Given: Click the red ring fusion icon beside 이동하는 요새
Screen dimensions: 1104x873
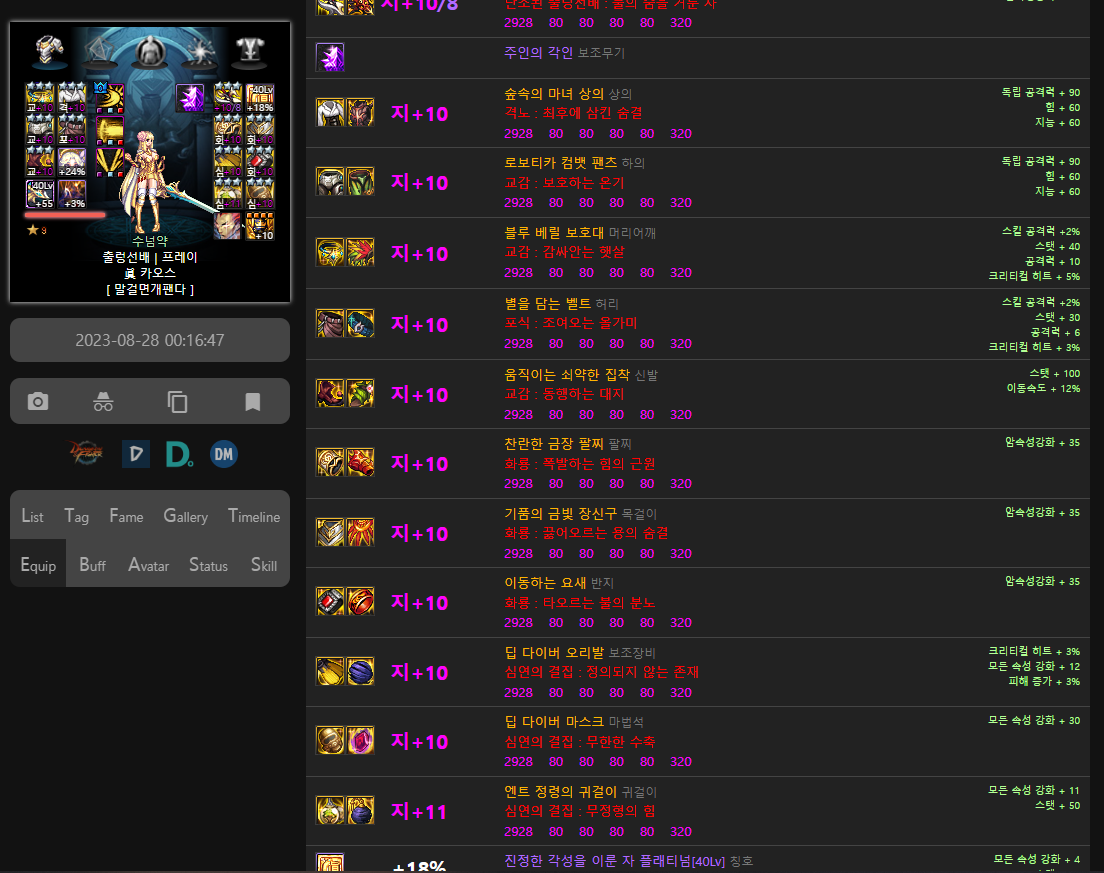Looking at the screenshot, I should pos(360,601).
